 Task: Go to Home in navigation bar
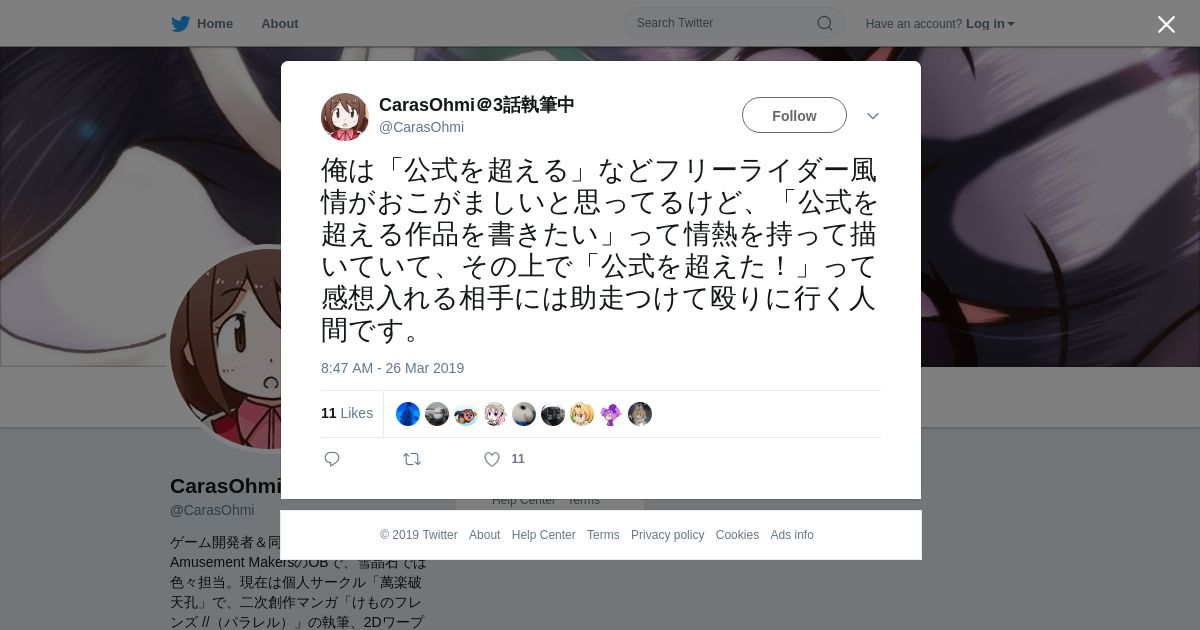[x=215, y=24]
